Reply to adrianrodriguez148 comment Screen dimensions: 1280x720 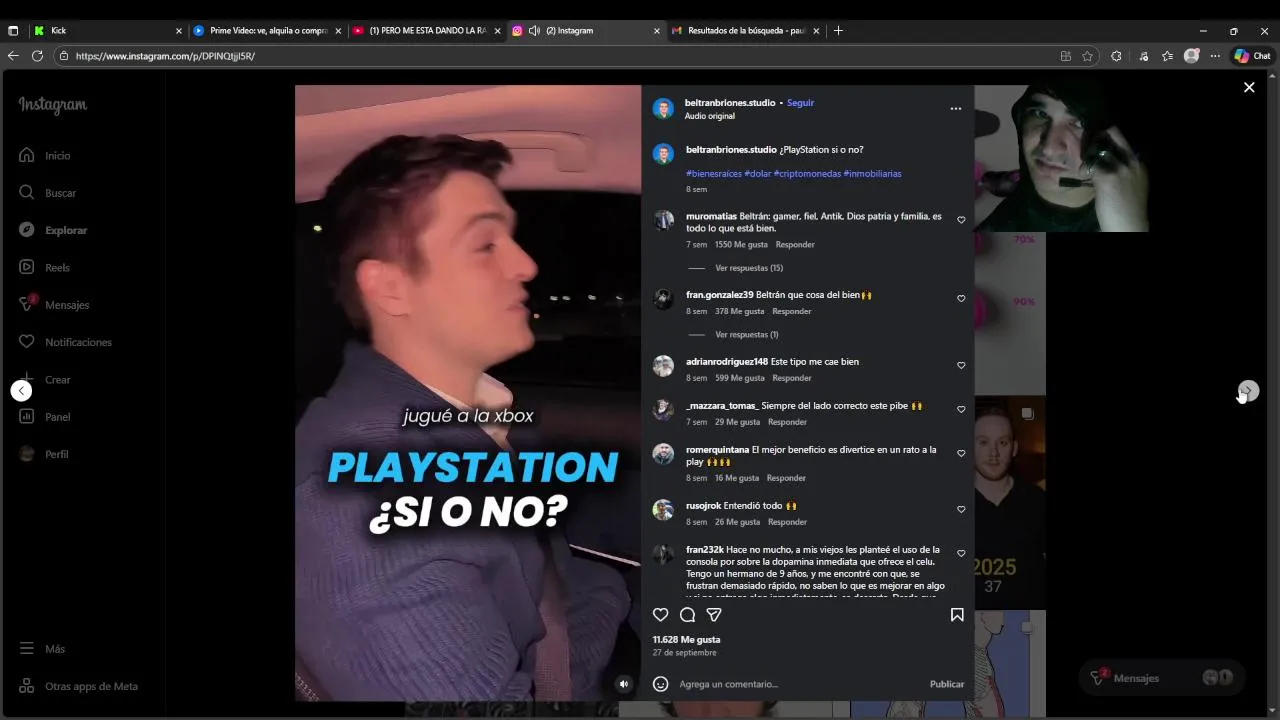click(792, 378)
